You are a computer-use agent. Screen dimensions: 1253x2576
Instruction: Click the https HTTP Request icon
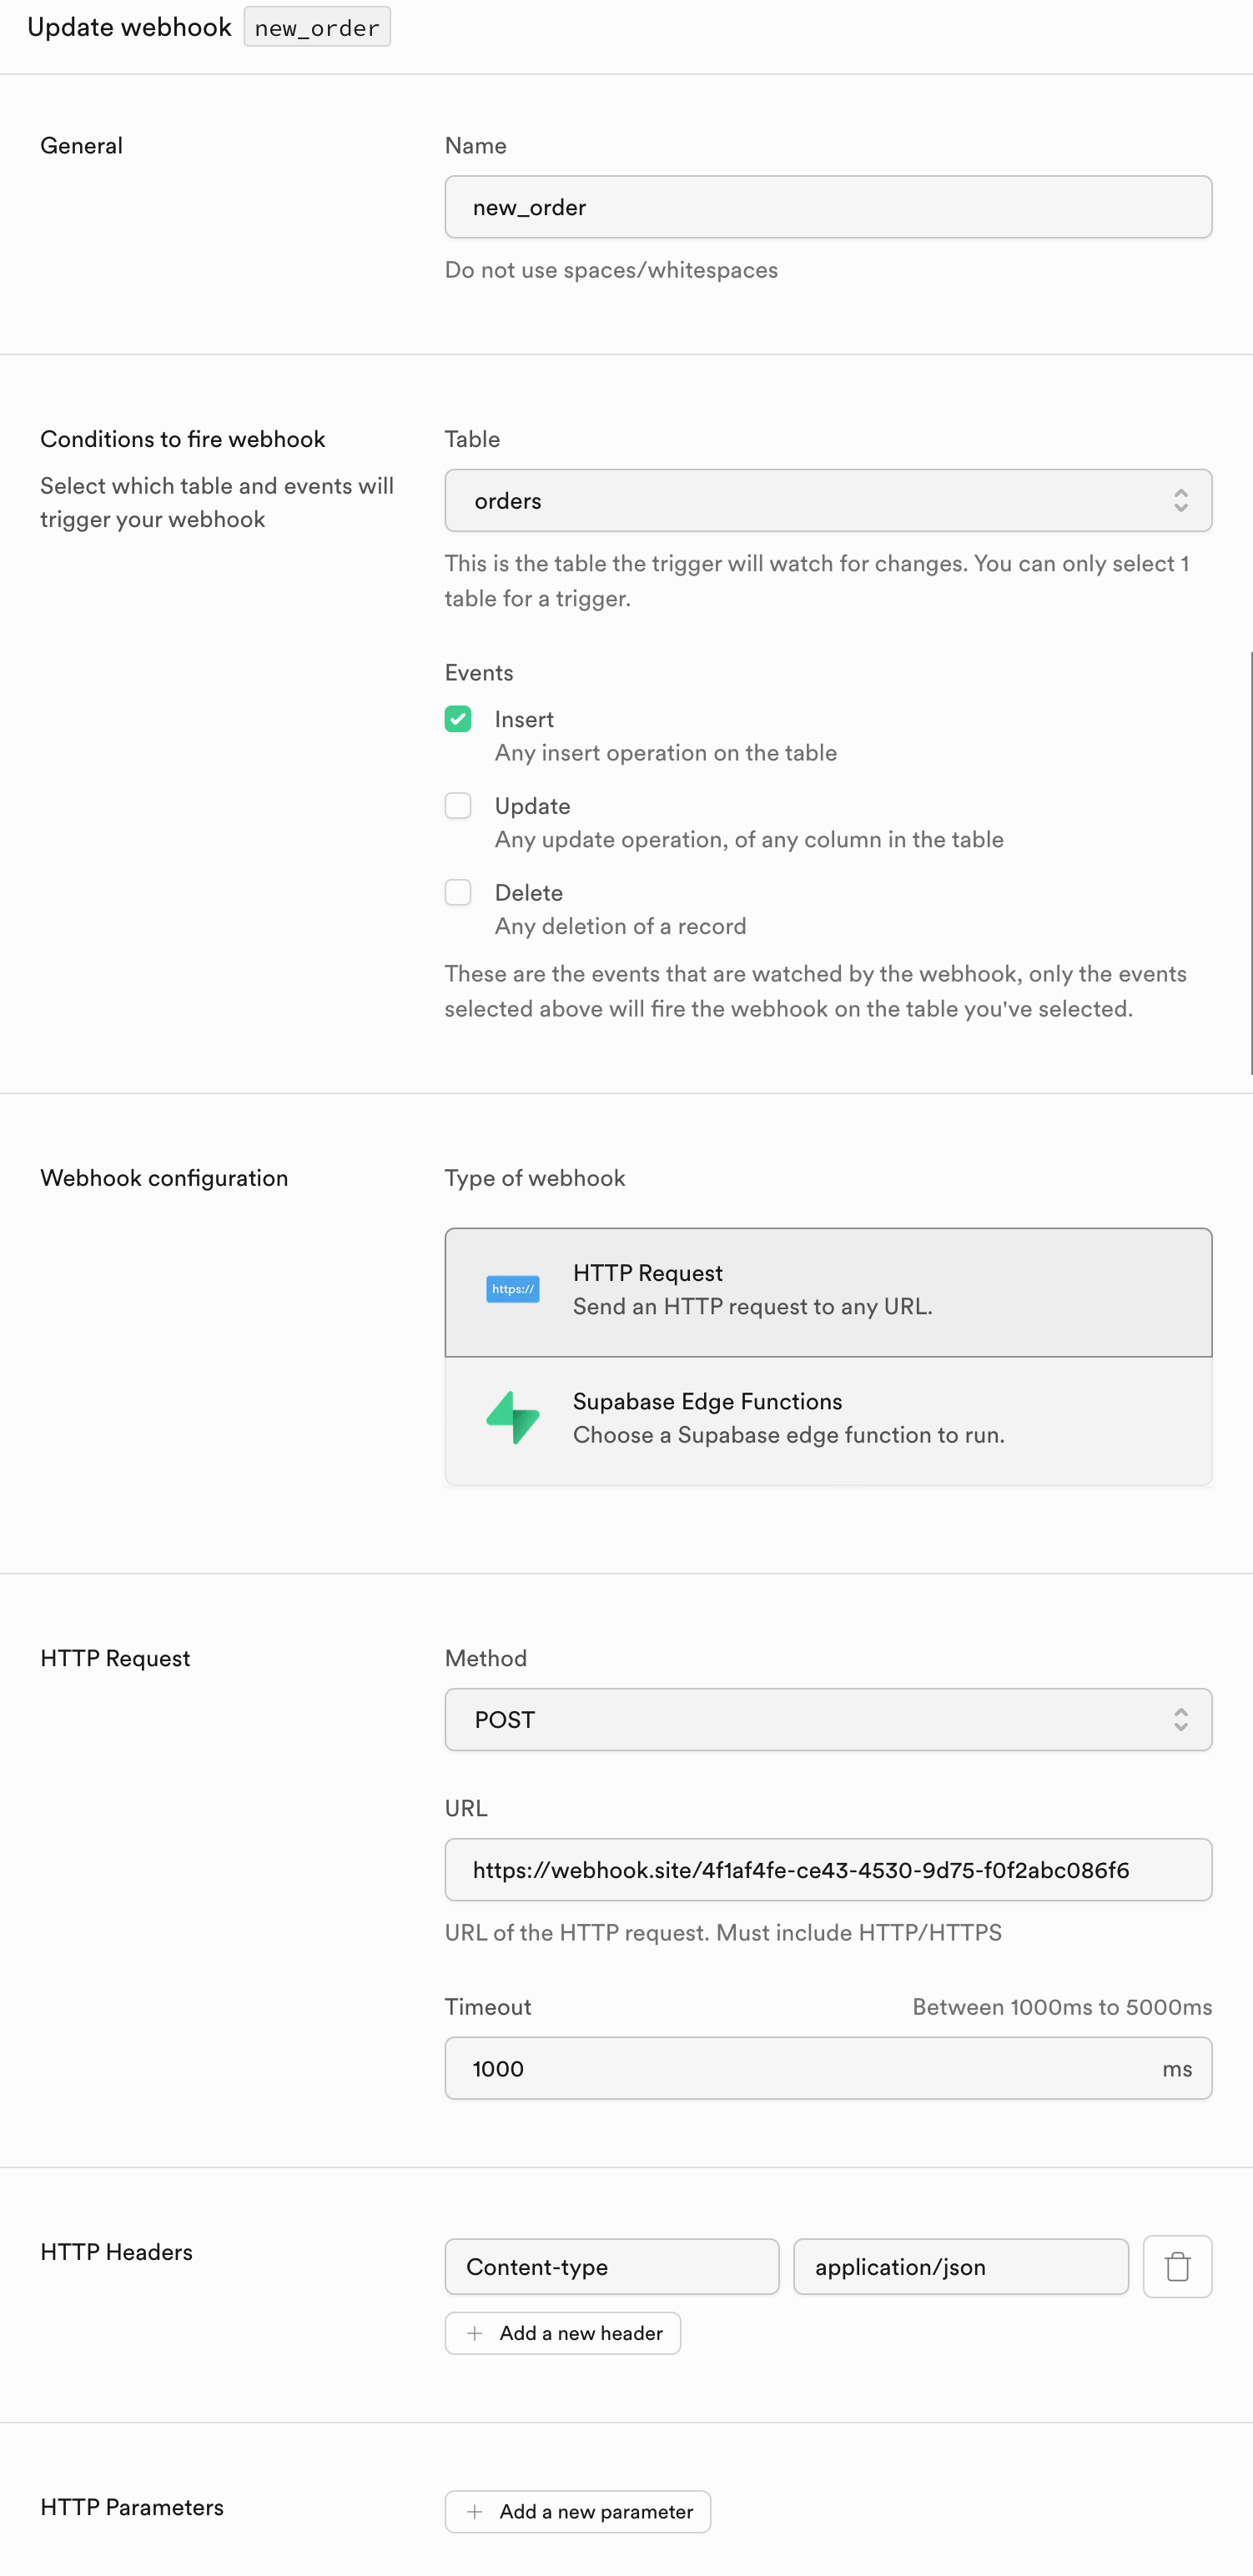pos(512,1289)
